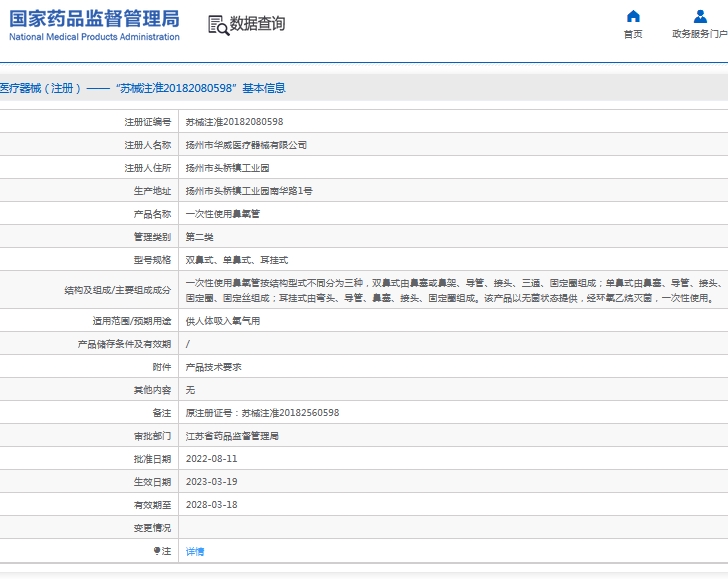Screen dimensions: 728x579
Task: Click the 变更情况 row label
Action: 152,528
